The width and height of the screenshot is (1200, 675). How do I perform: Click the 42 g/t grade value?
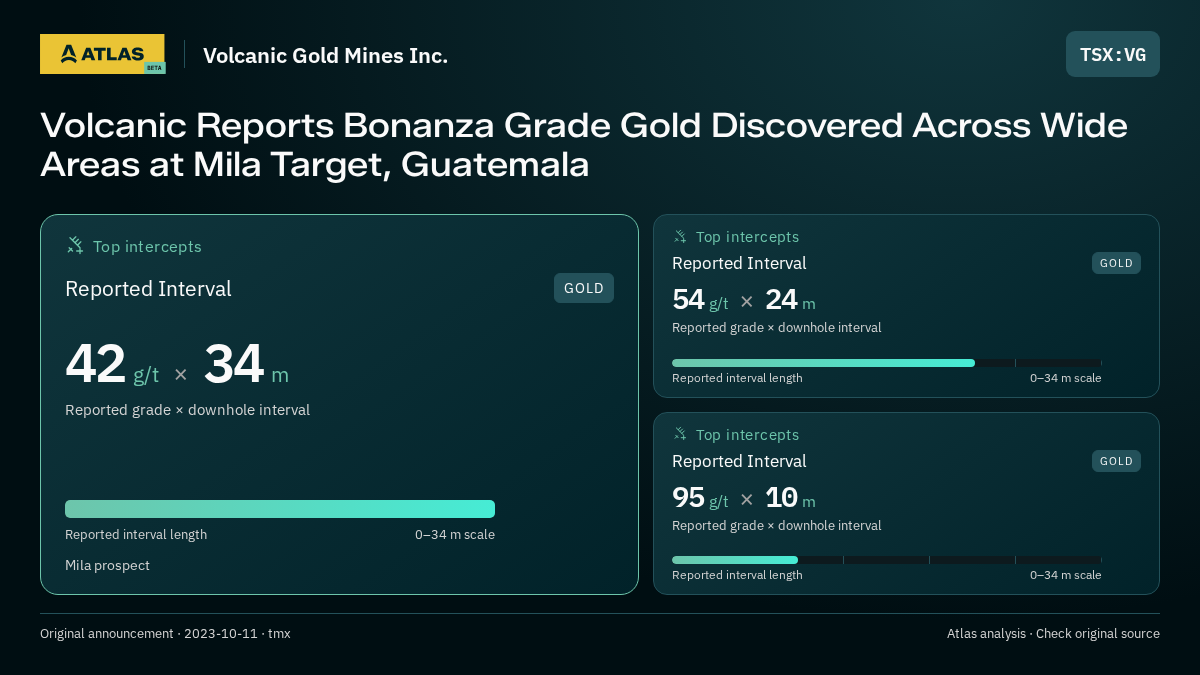pyautogui.click(x=112, y=365)
